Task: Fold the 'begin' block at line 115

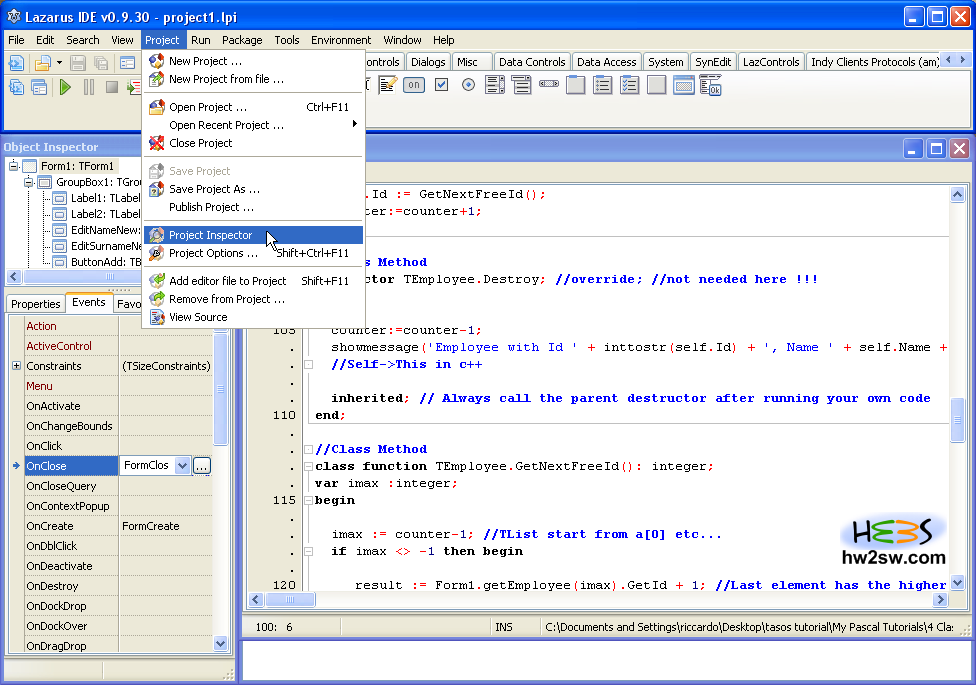Action: click(308, 500)
